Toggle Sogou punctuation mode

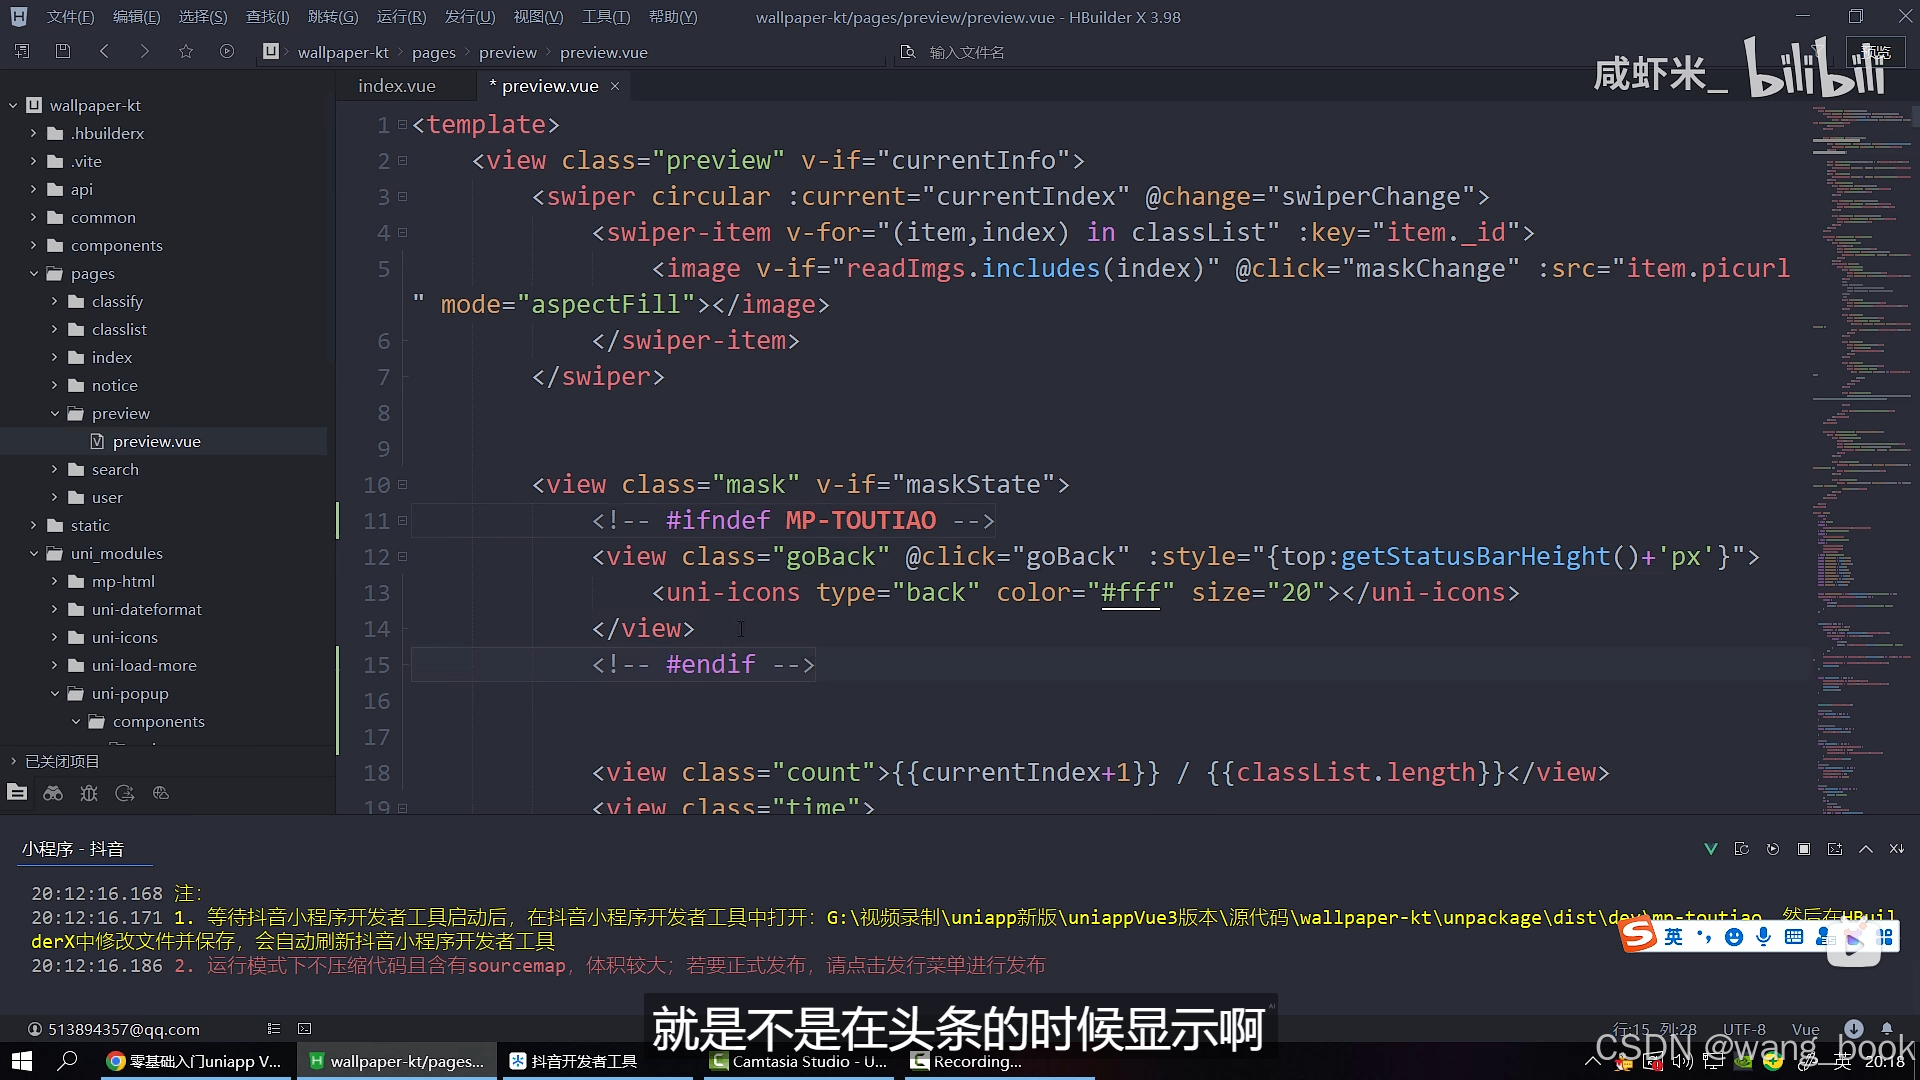pyautogui.click(x=1704, y=936)
